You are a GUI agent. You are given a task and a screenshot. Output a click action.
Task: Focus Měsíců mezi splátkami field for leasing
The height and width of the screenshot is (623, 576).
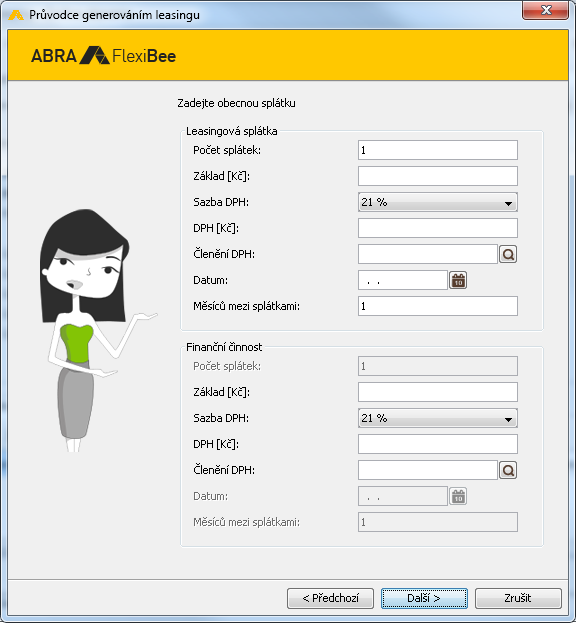pos(438,306)
